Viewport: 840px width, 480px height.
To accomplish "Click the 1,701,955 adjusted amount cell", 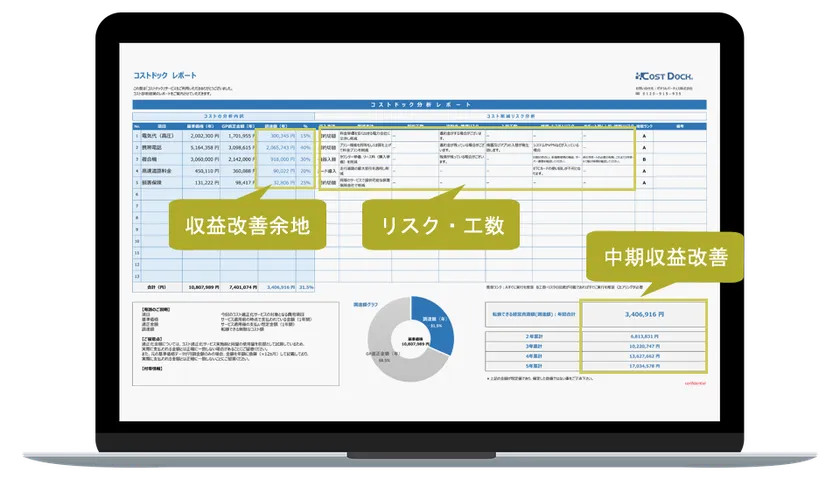I will coord(239,136).
